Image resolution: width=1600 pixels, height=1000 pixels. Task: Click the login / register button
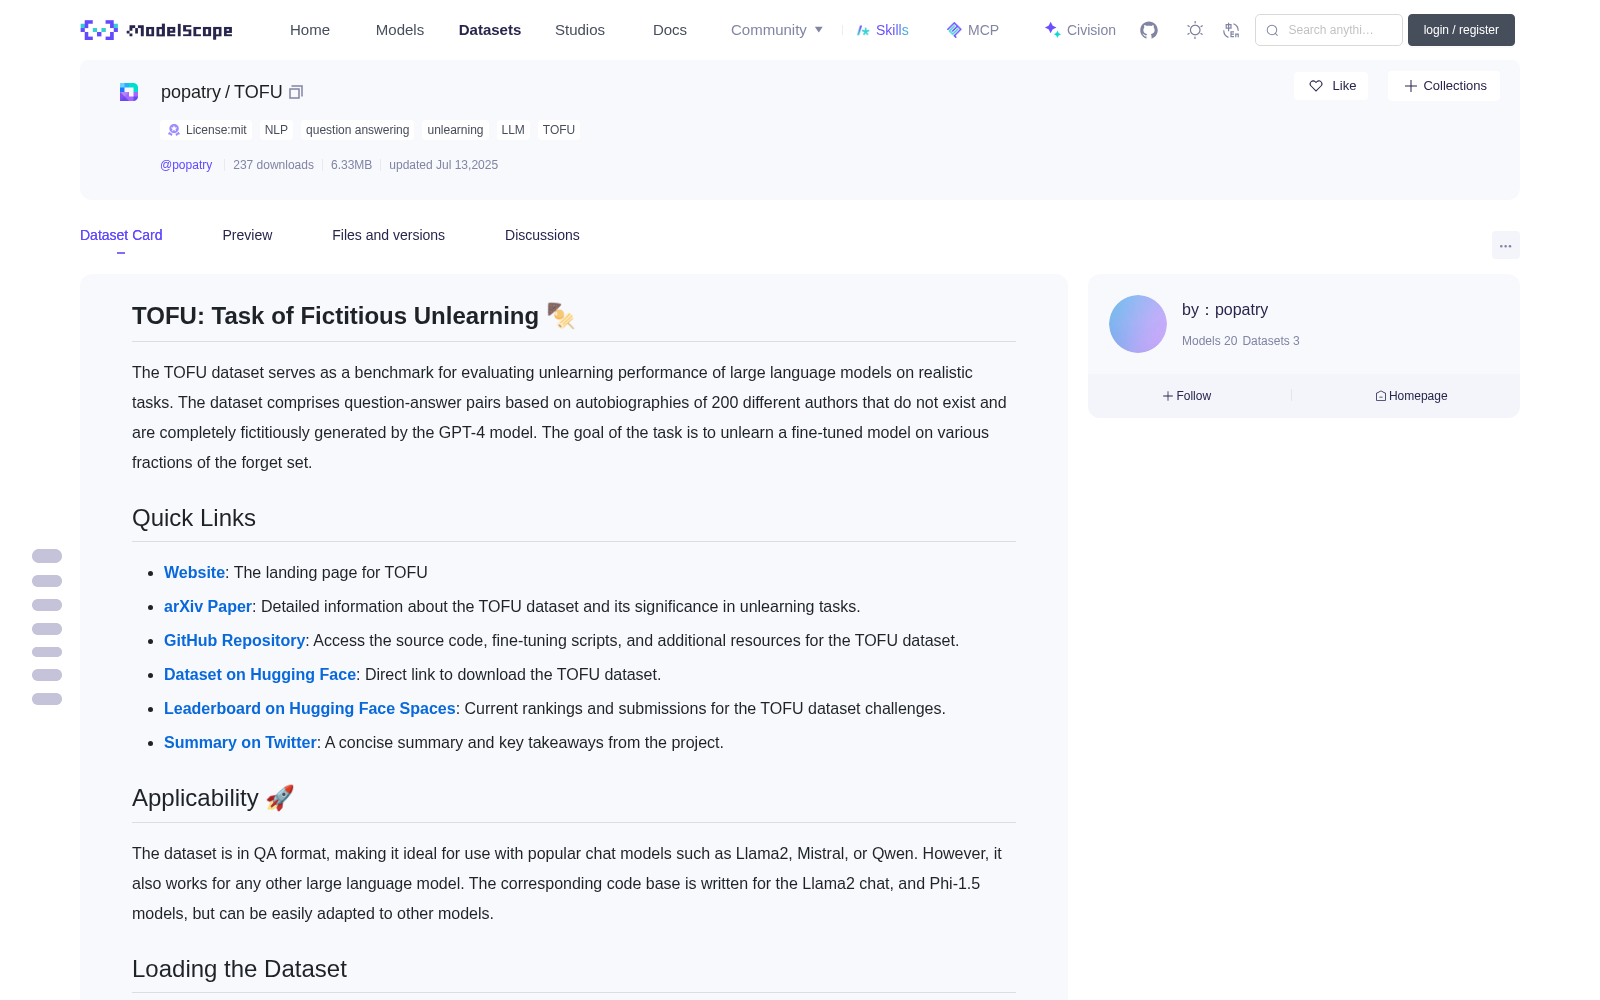(1461, 30)
